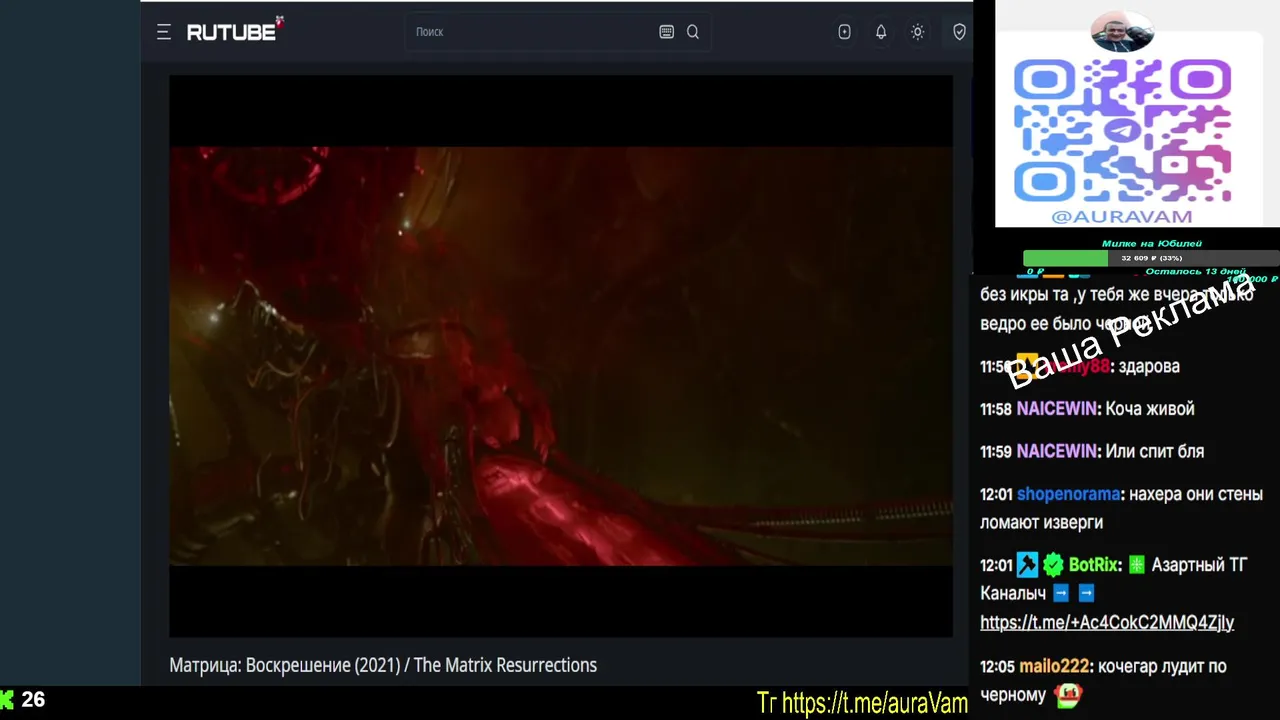The width and height of the screenshot is (1280, 720).
Task: Open the t.me/+Ac4CokC2MMQ4Zjly link
Action: coord(1107,623)
